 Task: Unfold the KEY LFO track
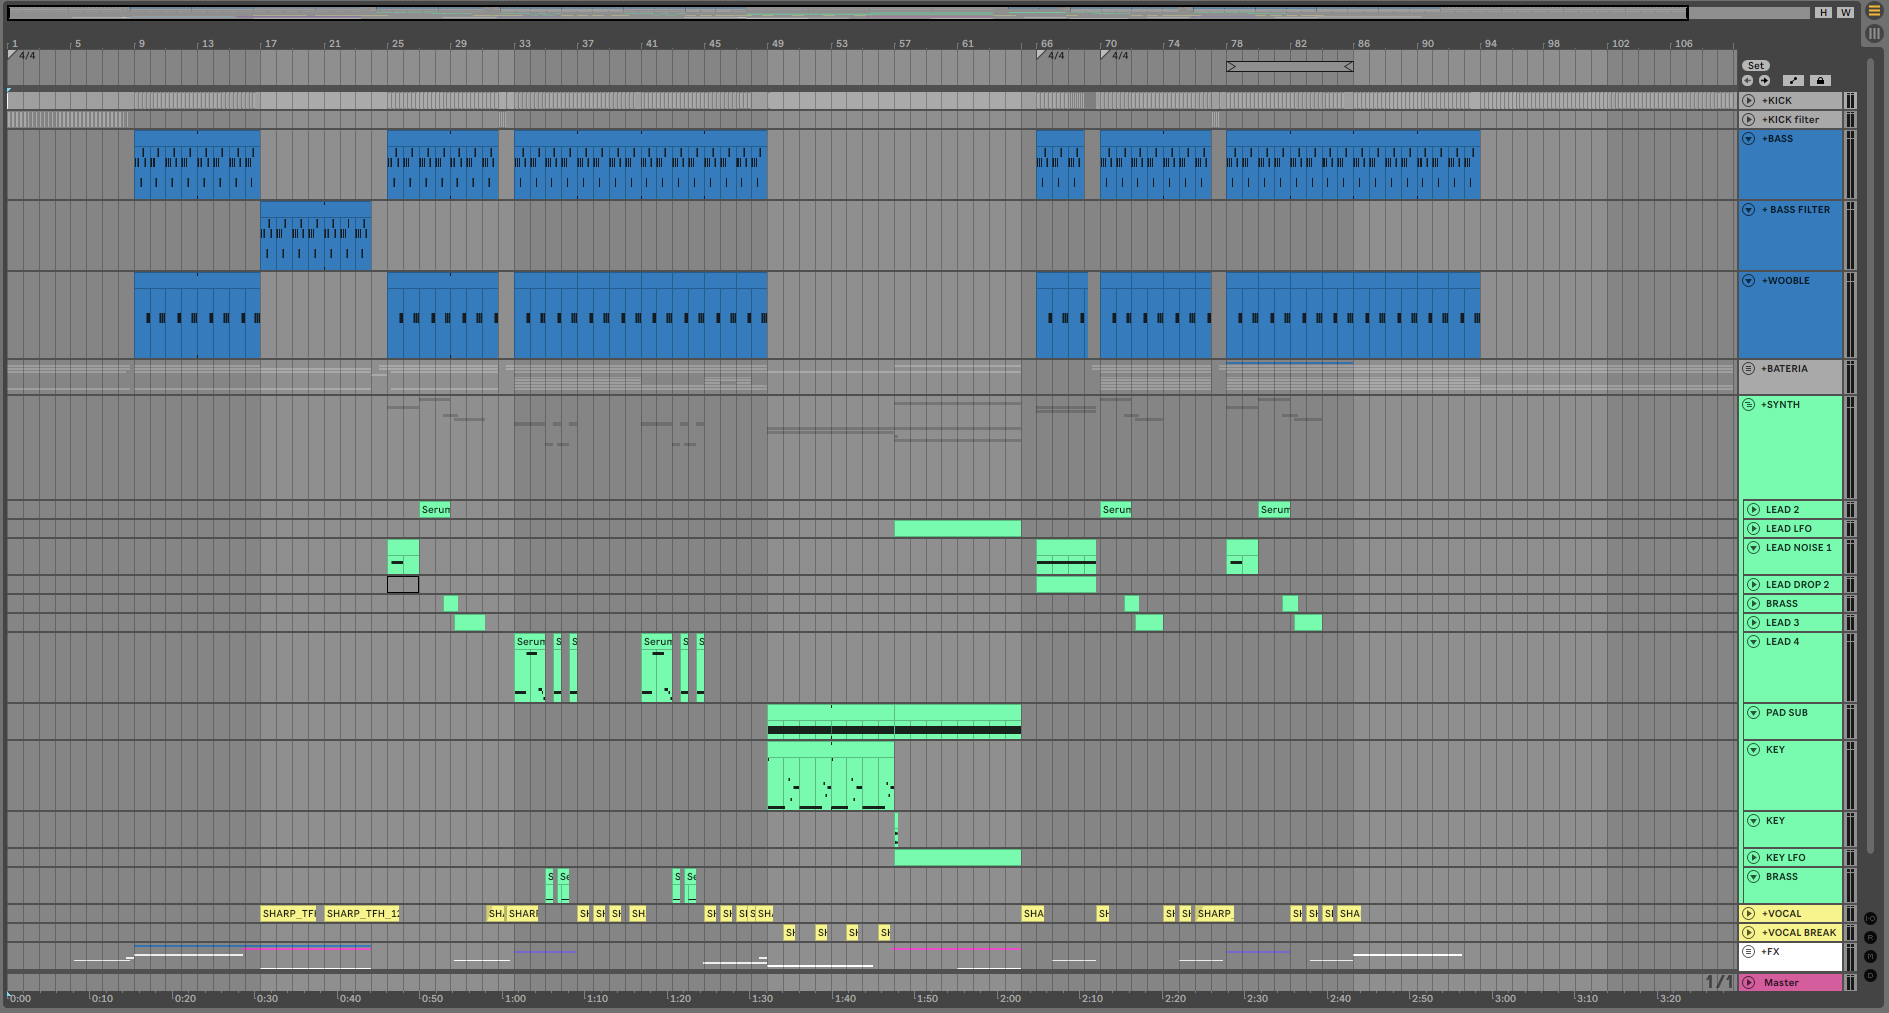1754,858
